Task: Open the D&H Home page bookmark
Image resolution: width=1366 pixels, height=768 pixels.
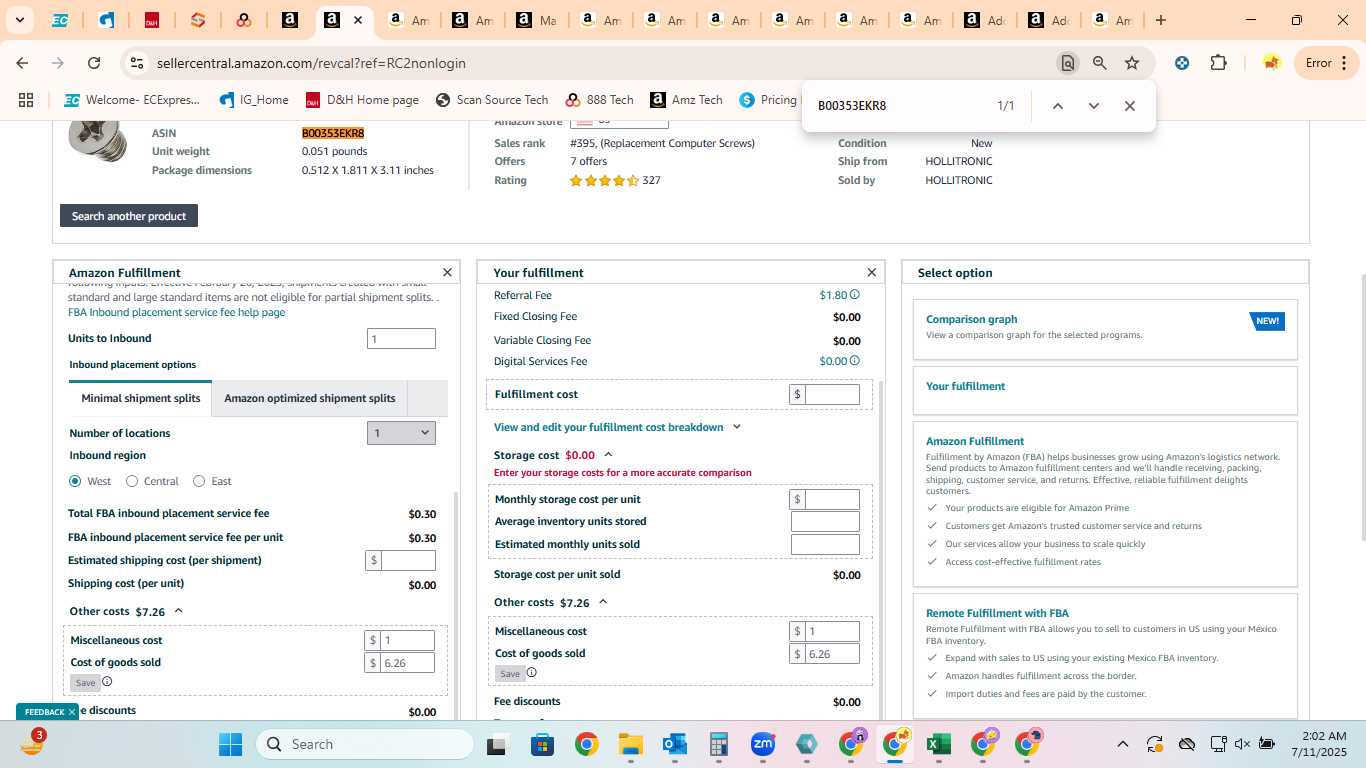Action: pos(362,100)
